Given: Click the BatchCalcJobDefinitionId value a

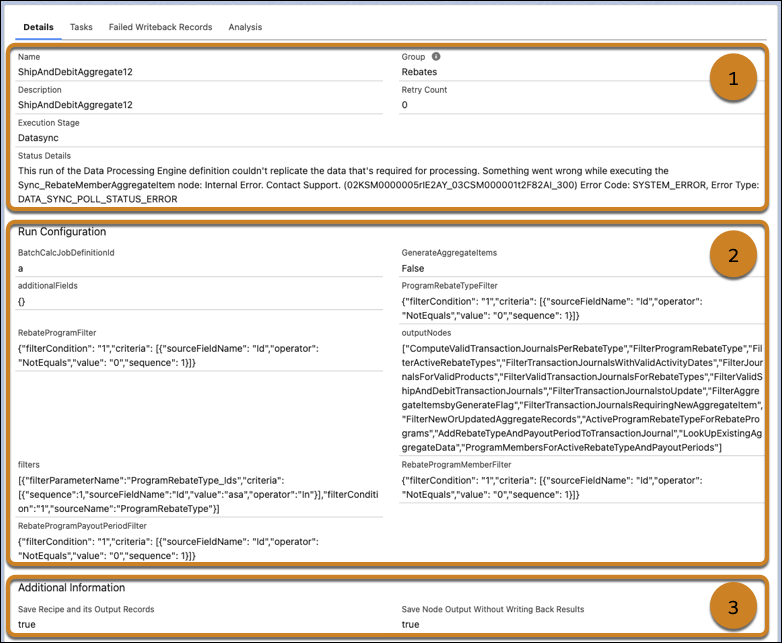Looking at the screenshot, I should coord(20,268).
